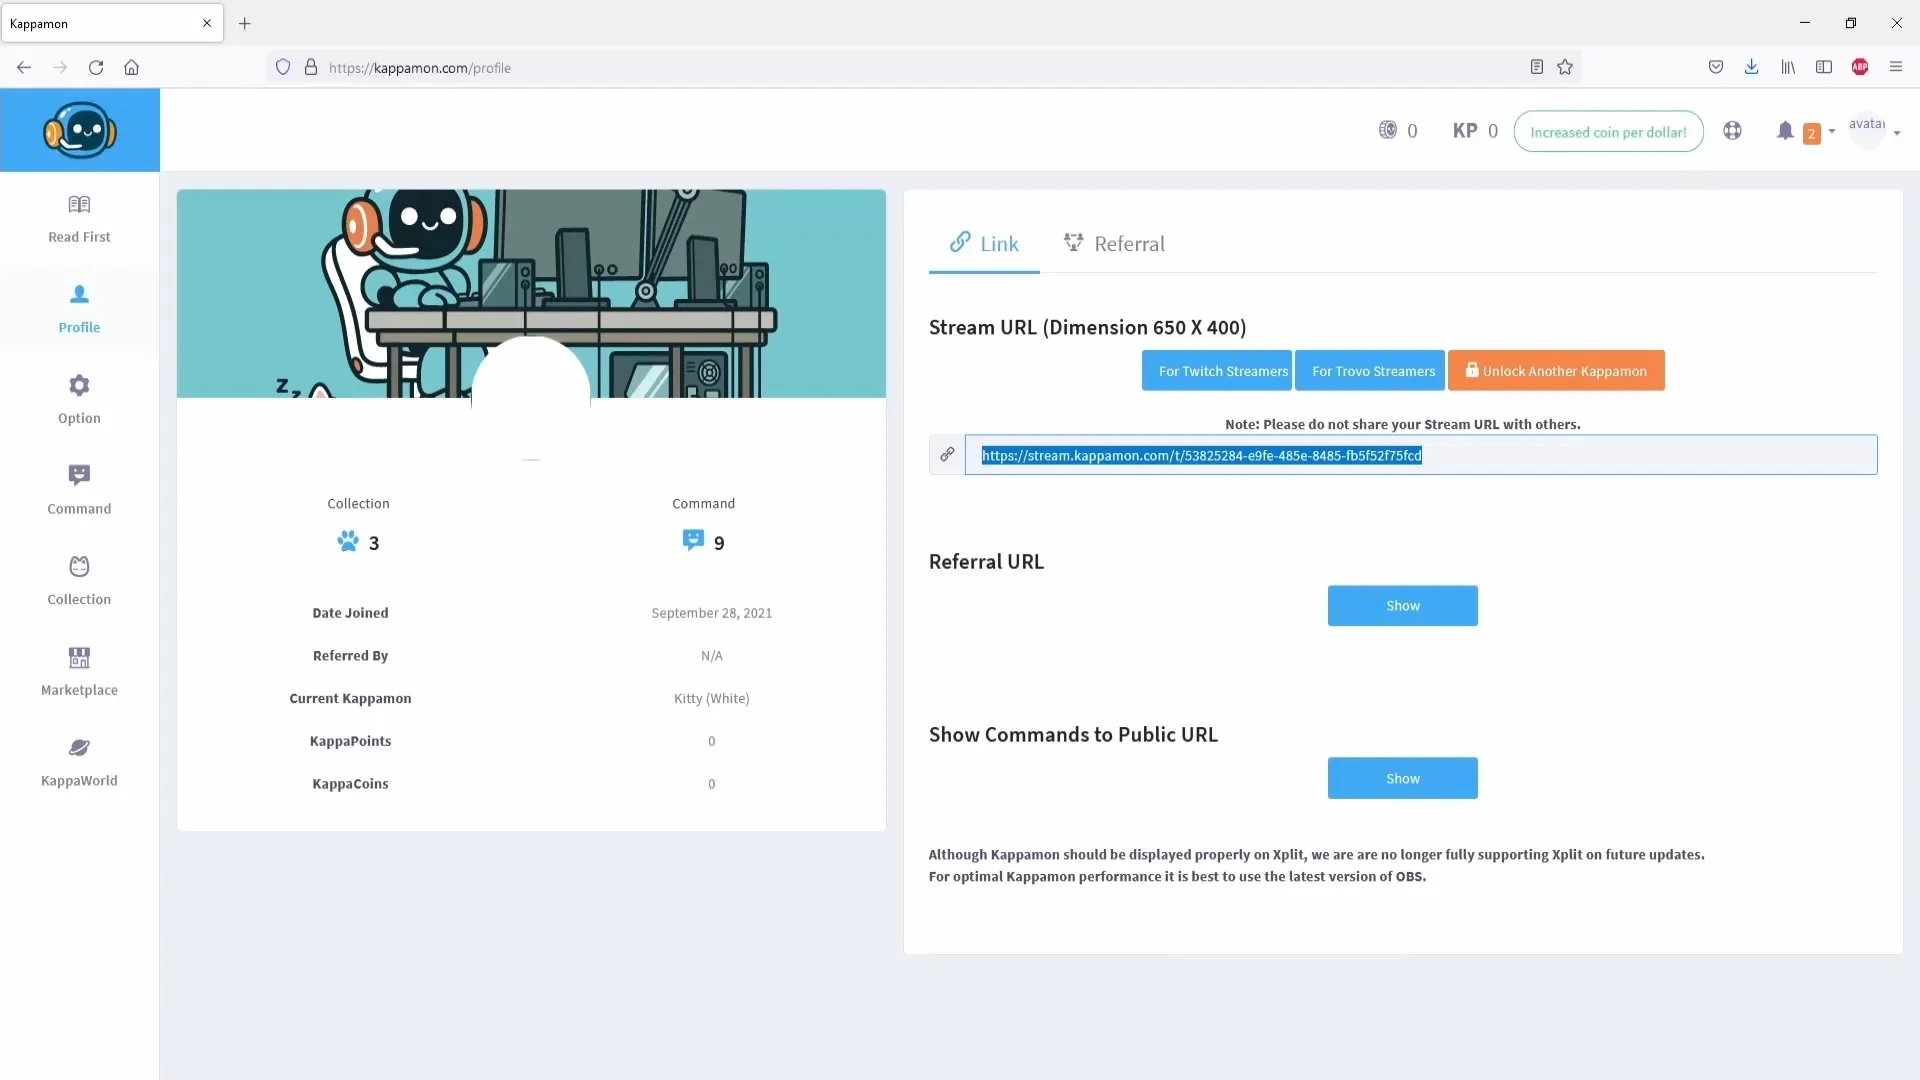Click the profile banner image

531,293
